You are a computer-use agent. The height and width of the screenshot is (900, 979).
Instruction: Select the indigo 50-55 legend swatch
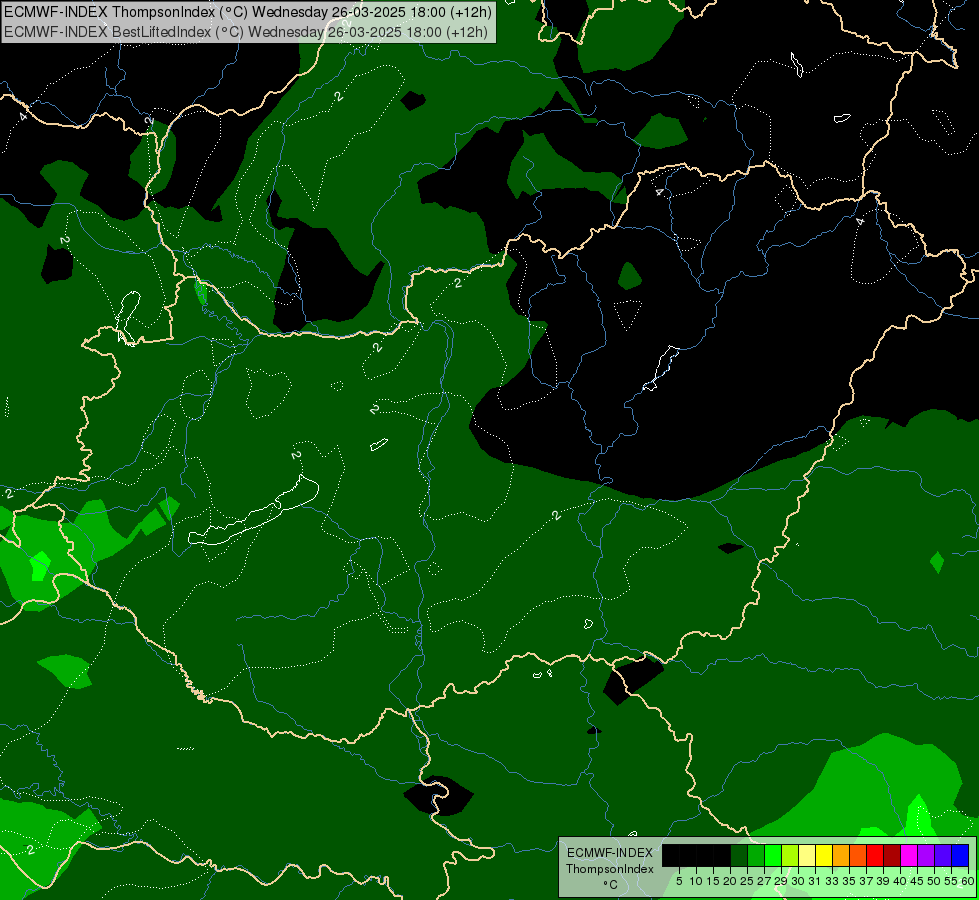click(943, 855)
